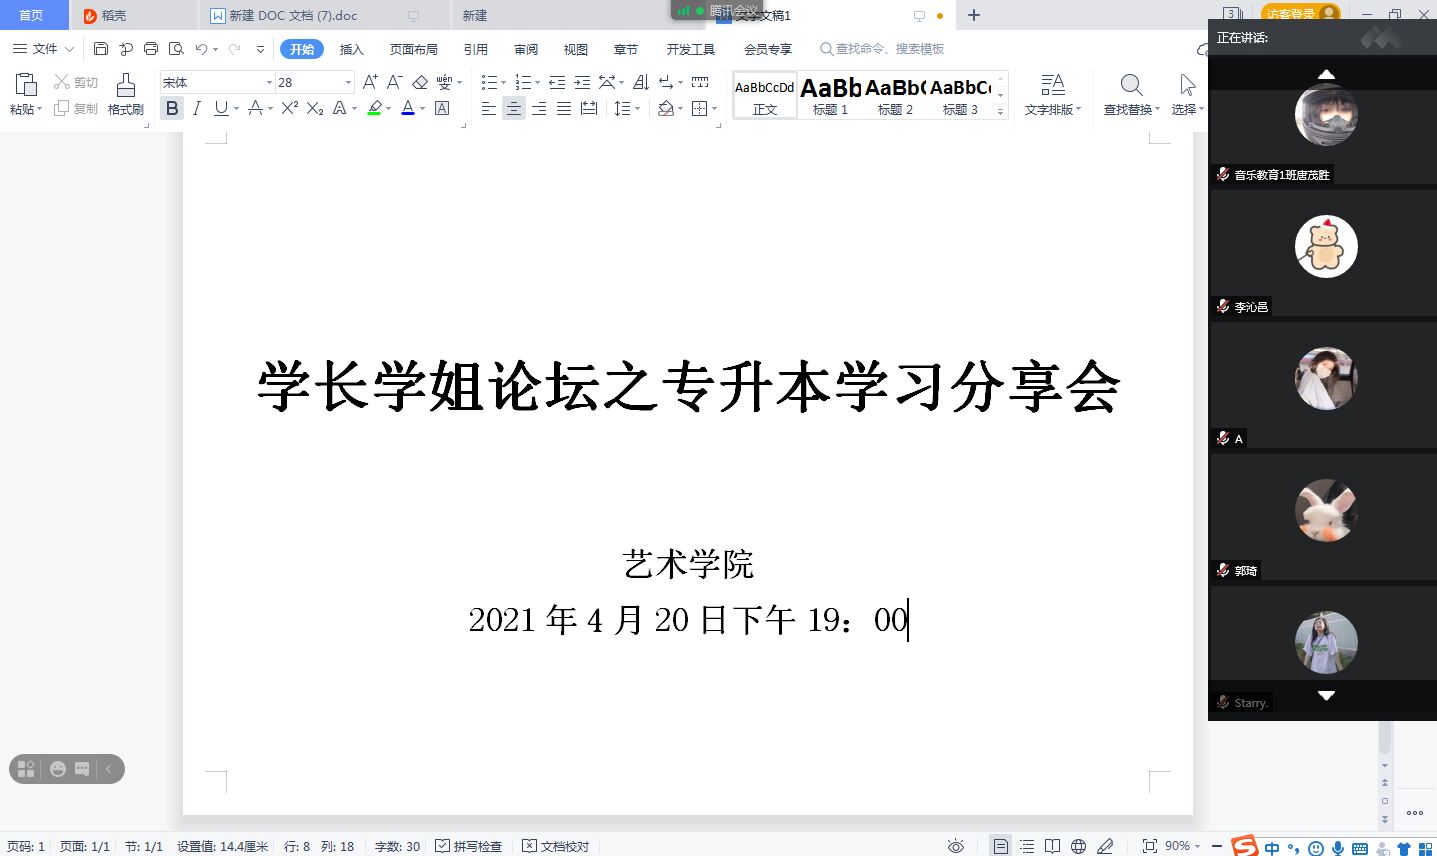Click the clear formatting eraser icon

pyautogui.click(x=420, y=82)
